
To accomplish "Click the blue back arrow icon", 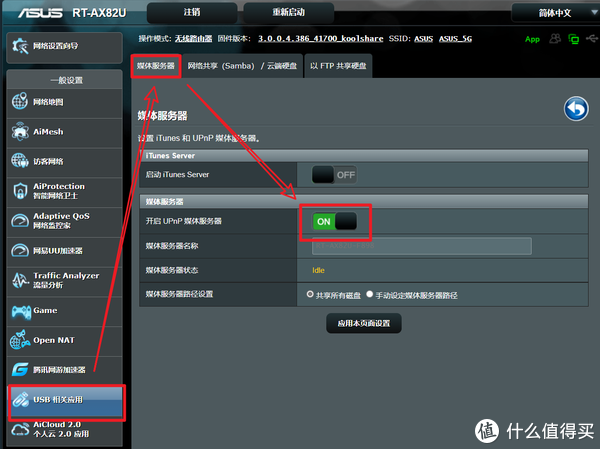I will click(576, 109).
